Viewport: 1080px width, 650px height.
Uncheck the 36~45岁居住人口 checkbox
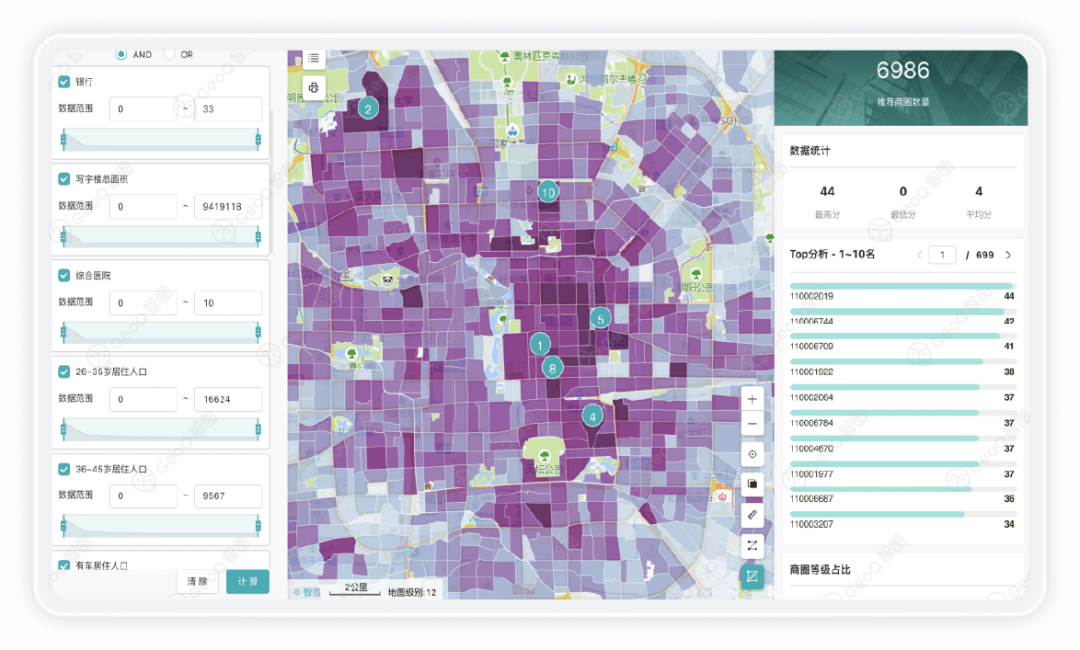click(x=64, y=469)
